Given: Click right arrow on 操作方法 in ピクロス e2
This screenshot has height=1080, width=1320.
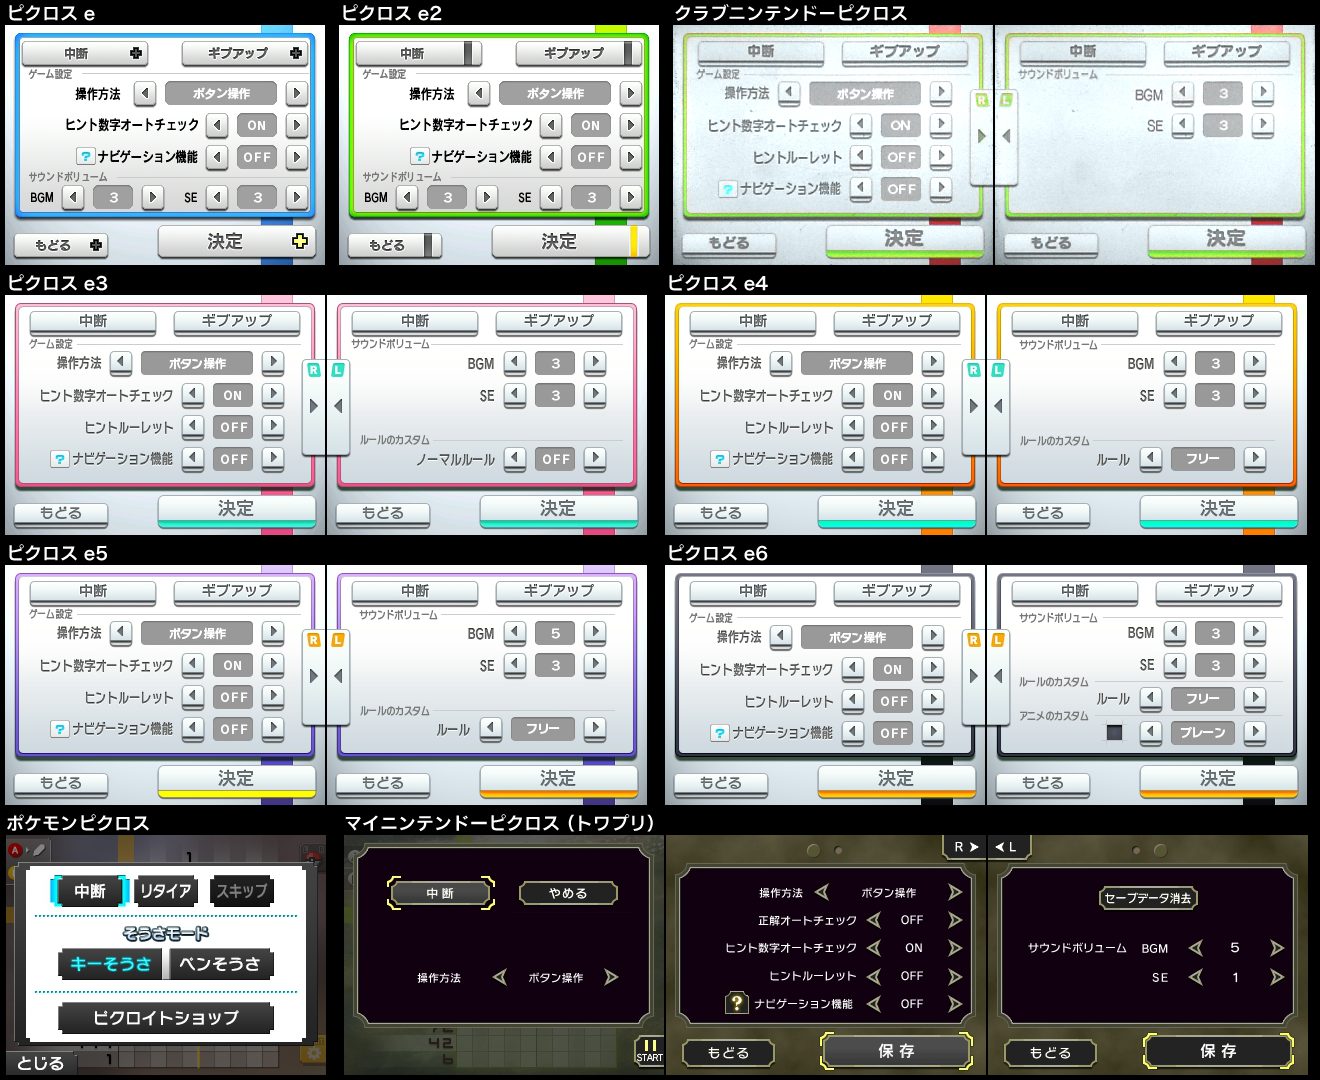Looking at the screenshot, I should 631,93.
